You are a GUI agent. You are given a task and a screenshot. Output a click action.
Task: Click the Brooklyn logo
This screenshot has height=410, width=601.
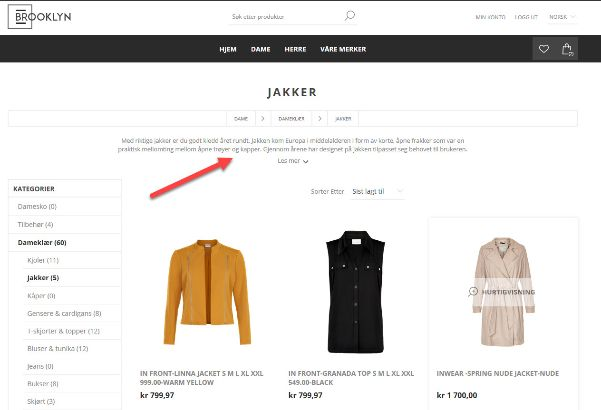click(x=39, y=16)
